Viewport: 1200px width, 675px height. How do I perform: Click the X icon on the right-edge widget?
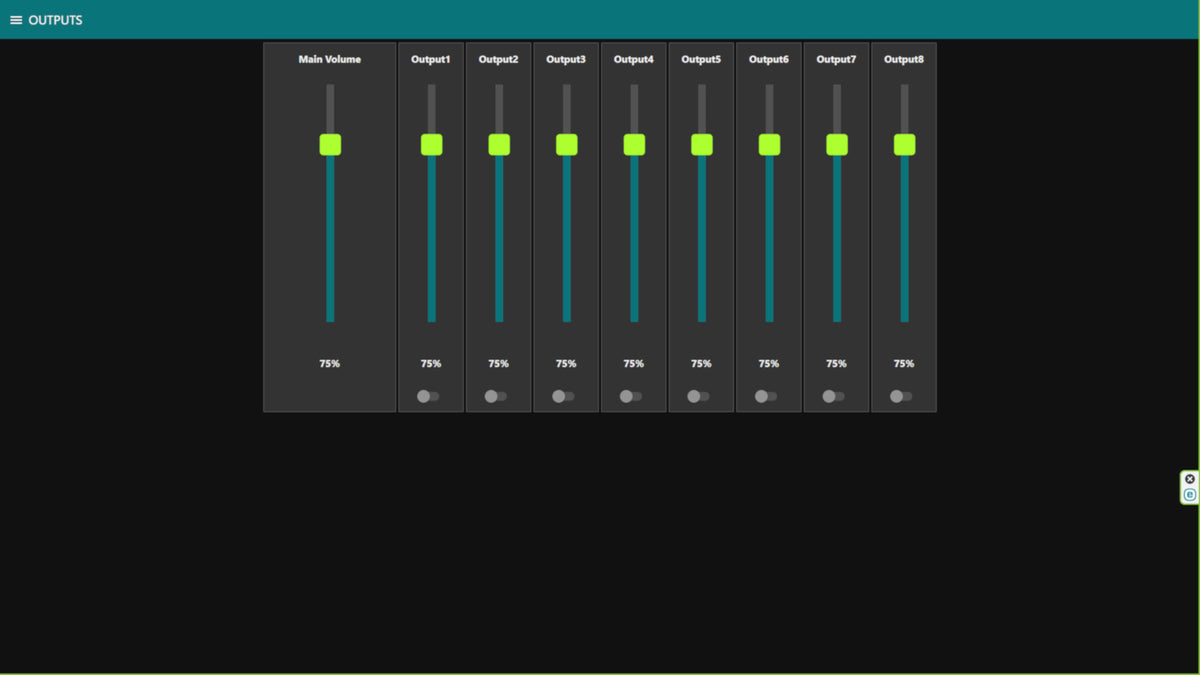pyautogui.click(x=1188, y=478)
